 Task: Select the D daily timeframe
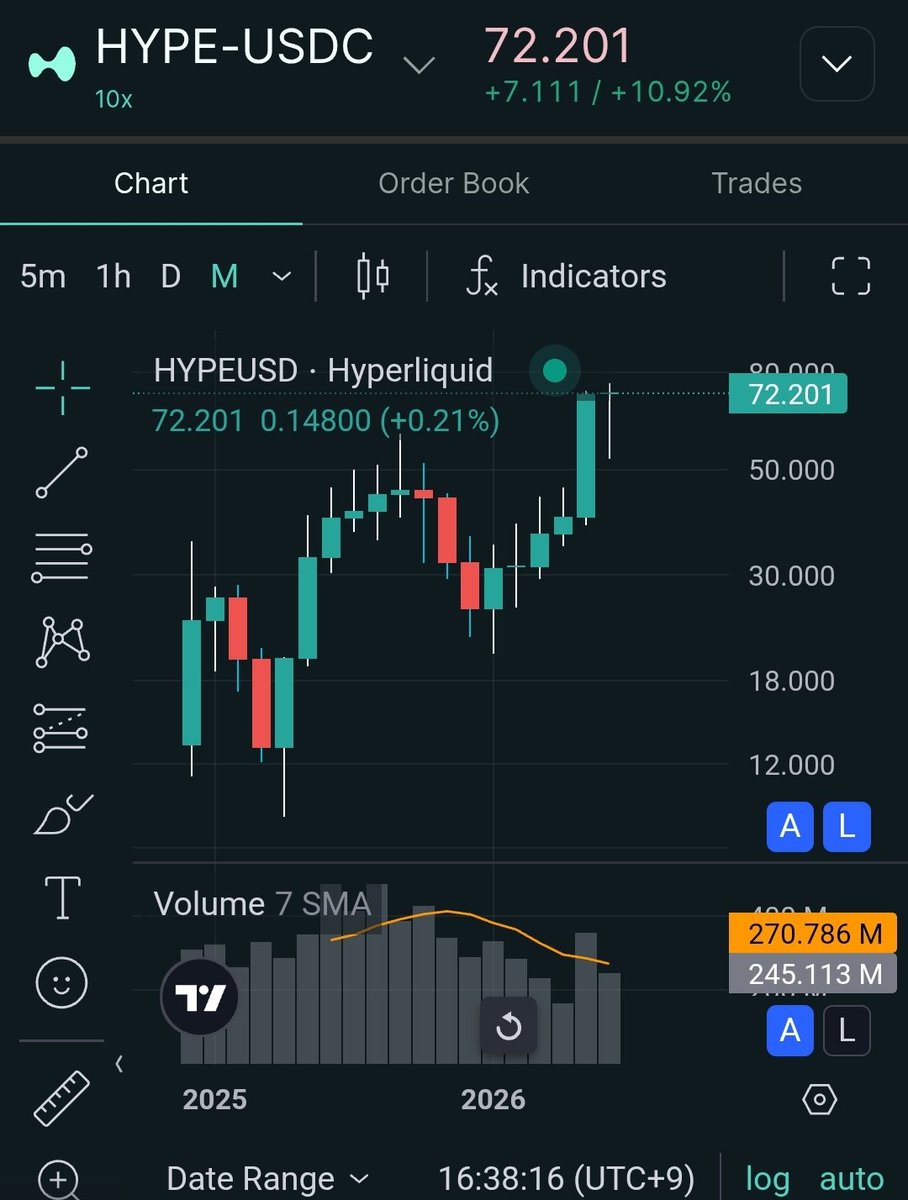171,276
